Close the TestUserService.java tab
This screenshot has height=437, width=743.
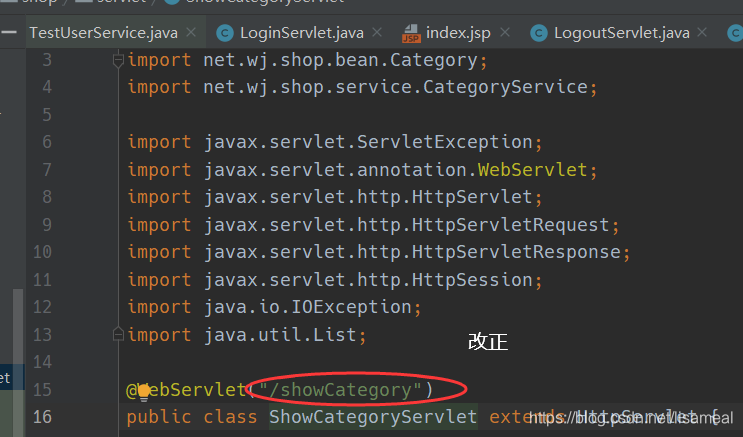pos(191,32)
